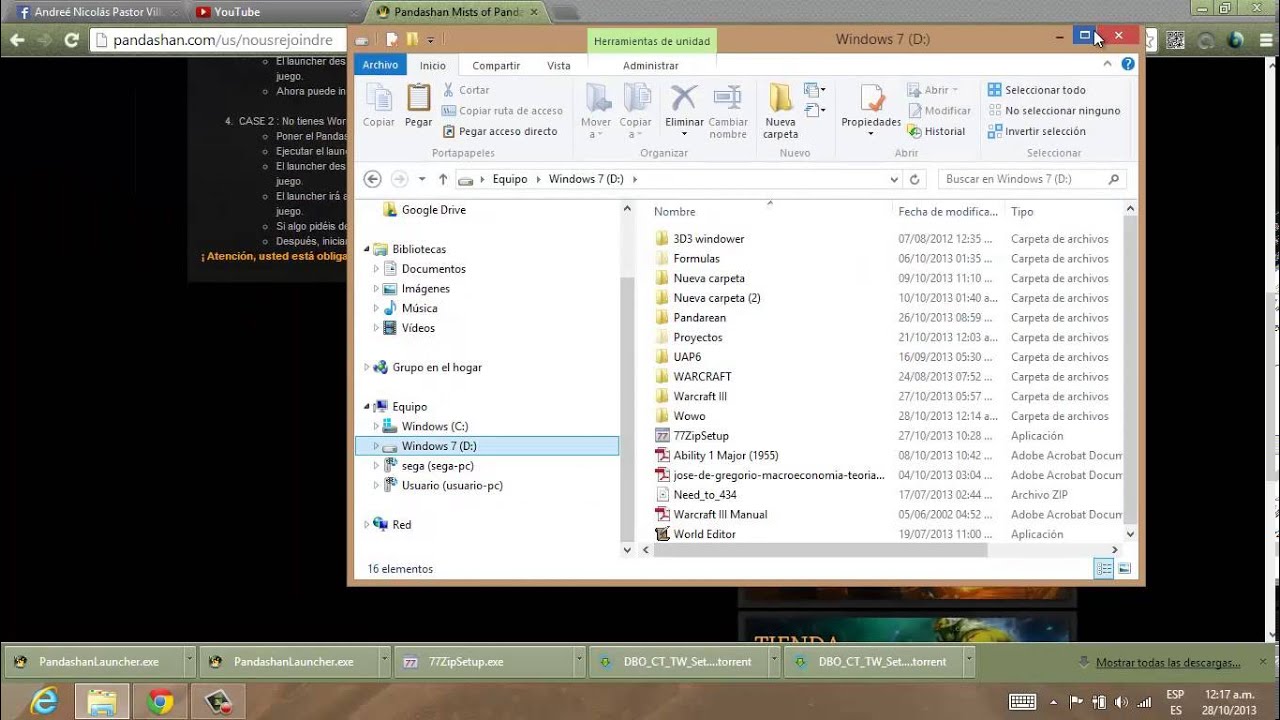Expand the address bar history dropdown
1280x720 pixels.
[894, 179]
